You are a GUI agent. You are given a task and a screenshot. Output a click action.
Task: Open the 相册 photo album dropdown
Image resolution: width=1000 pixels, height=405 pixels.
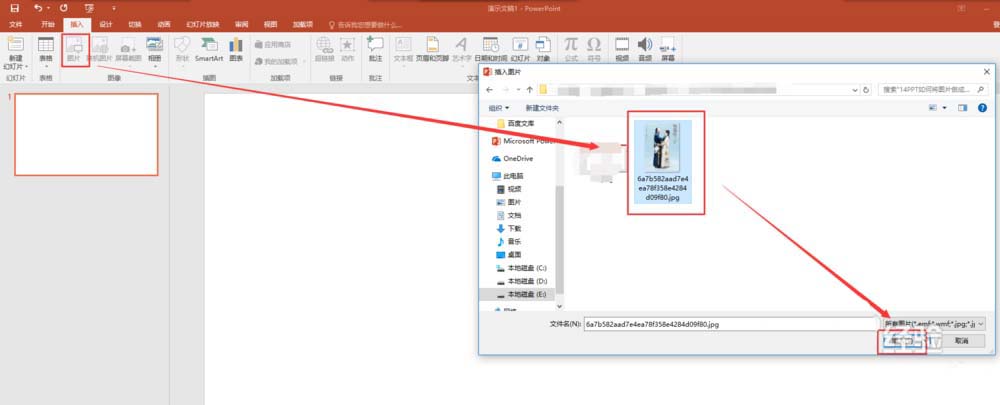pos(155,52)
